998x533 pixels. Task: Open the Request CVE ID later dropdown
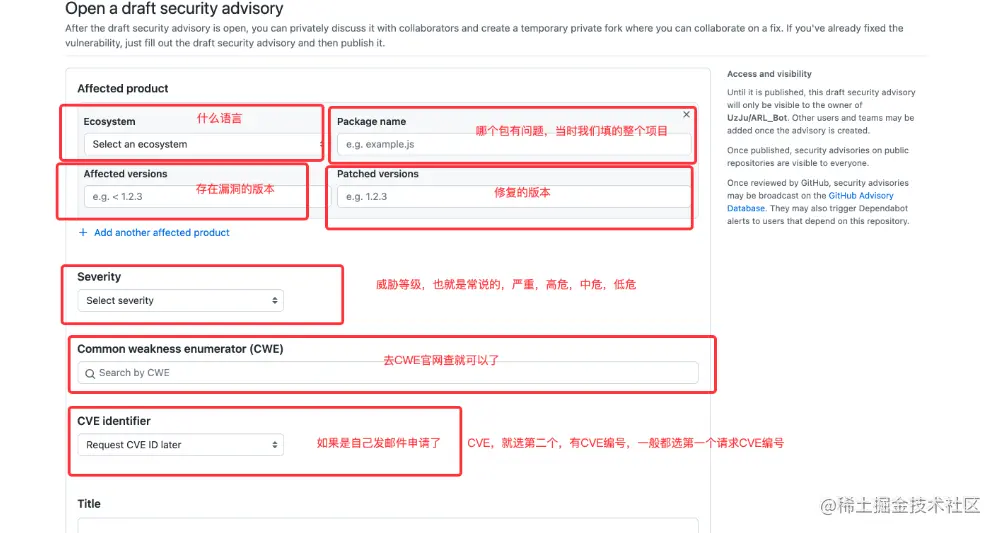pos(181,444)
